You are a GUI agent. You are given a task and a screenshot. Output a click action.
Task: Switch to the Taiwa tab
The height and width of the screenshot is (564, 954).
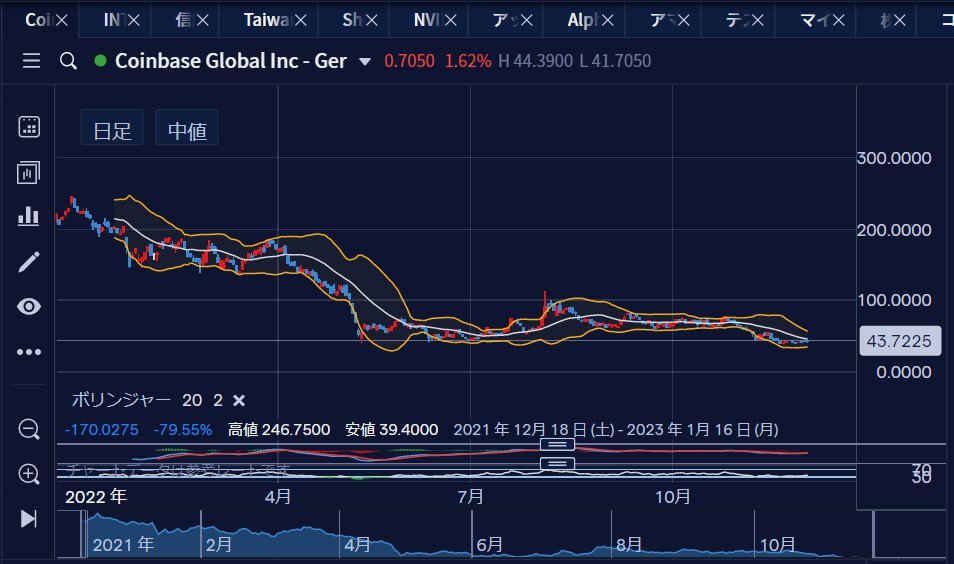pos(267,20)
